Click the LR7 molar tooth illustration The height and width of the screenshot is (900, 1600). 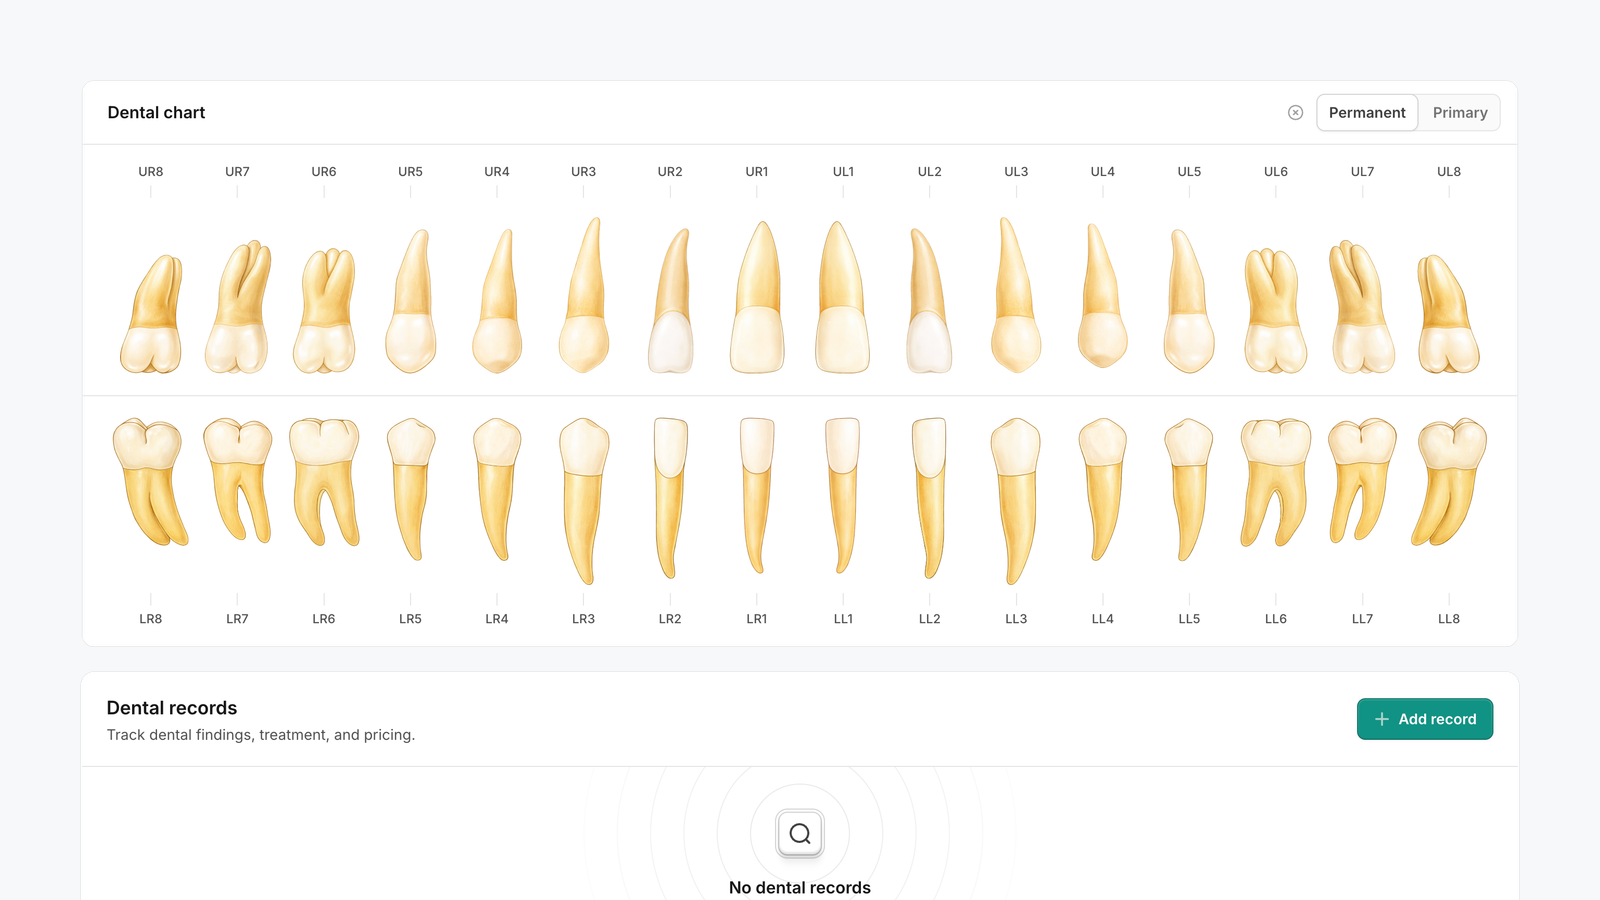tap(238, 481)
